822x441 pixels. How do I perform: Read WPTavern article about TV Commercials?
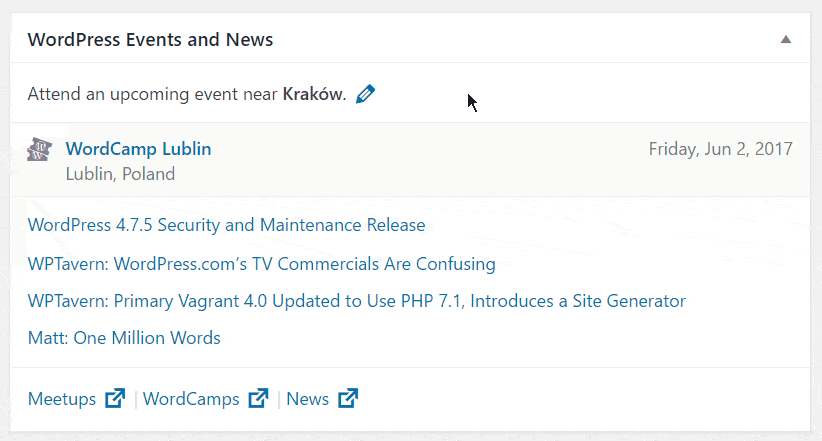[261, 264]
